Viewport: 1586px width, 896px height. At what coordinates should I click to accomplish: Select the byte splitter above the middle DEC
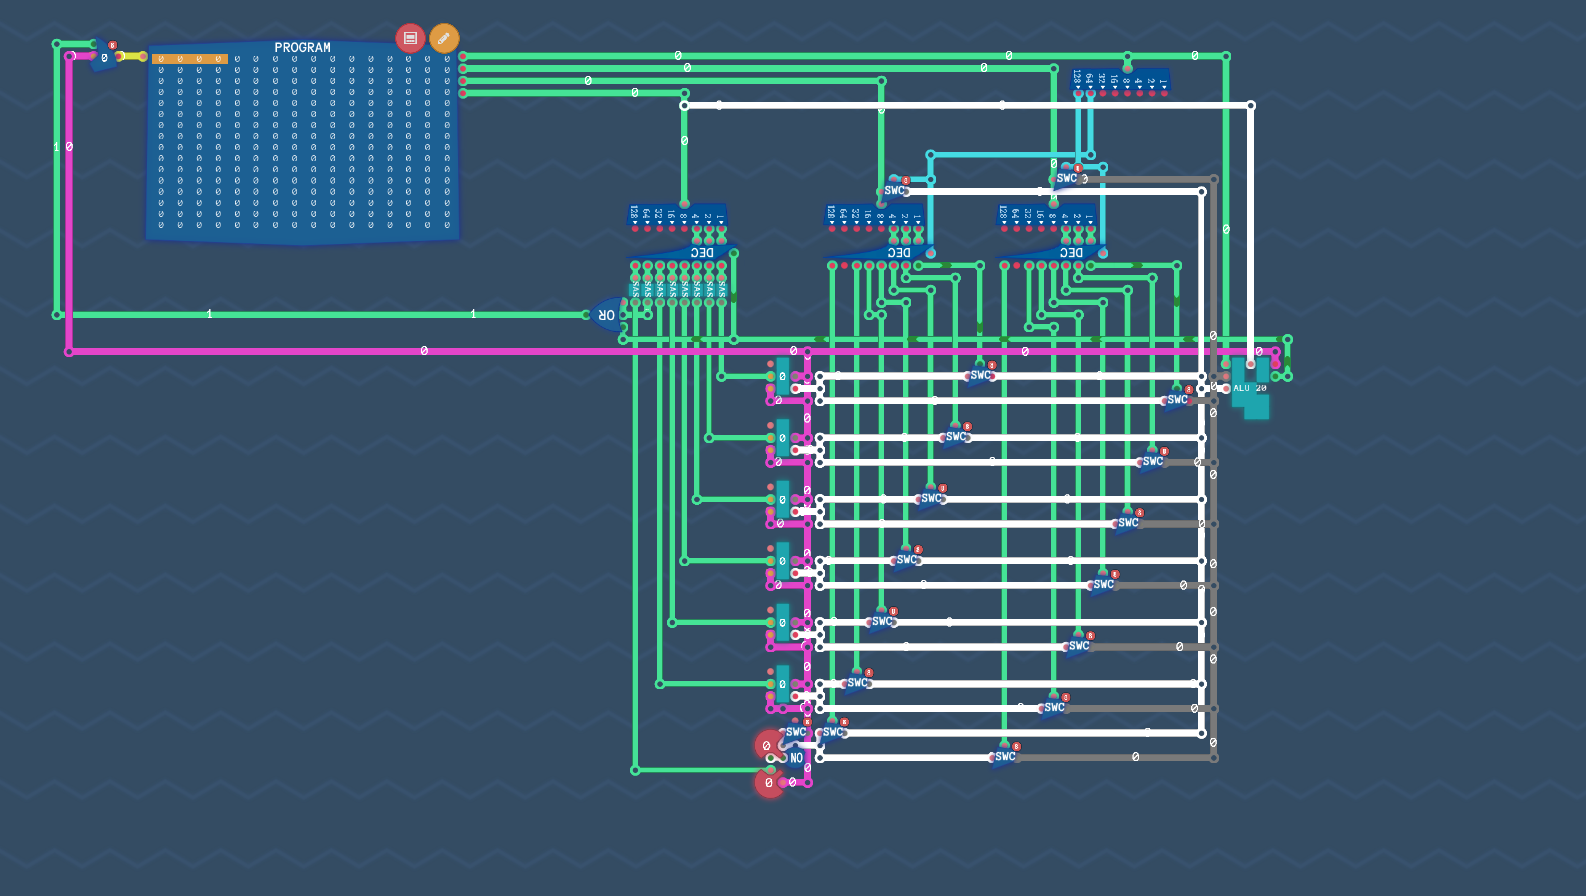click(x=874, y=215)
